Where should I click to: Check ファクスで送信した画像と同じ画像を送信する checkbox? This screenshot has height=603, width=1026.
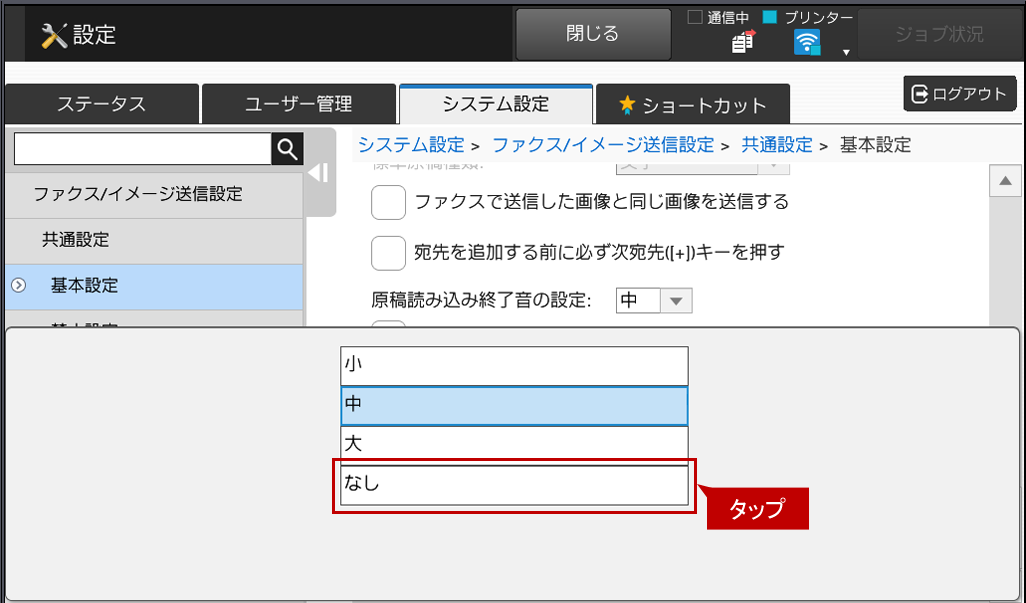389,202
